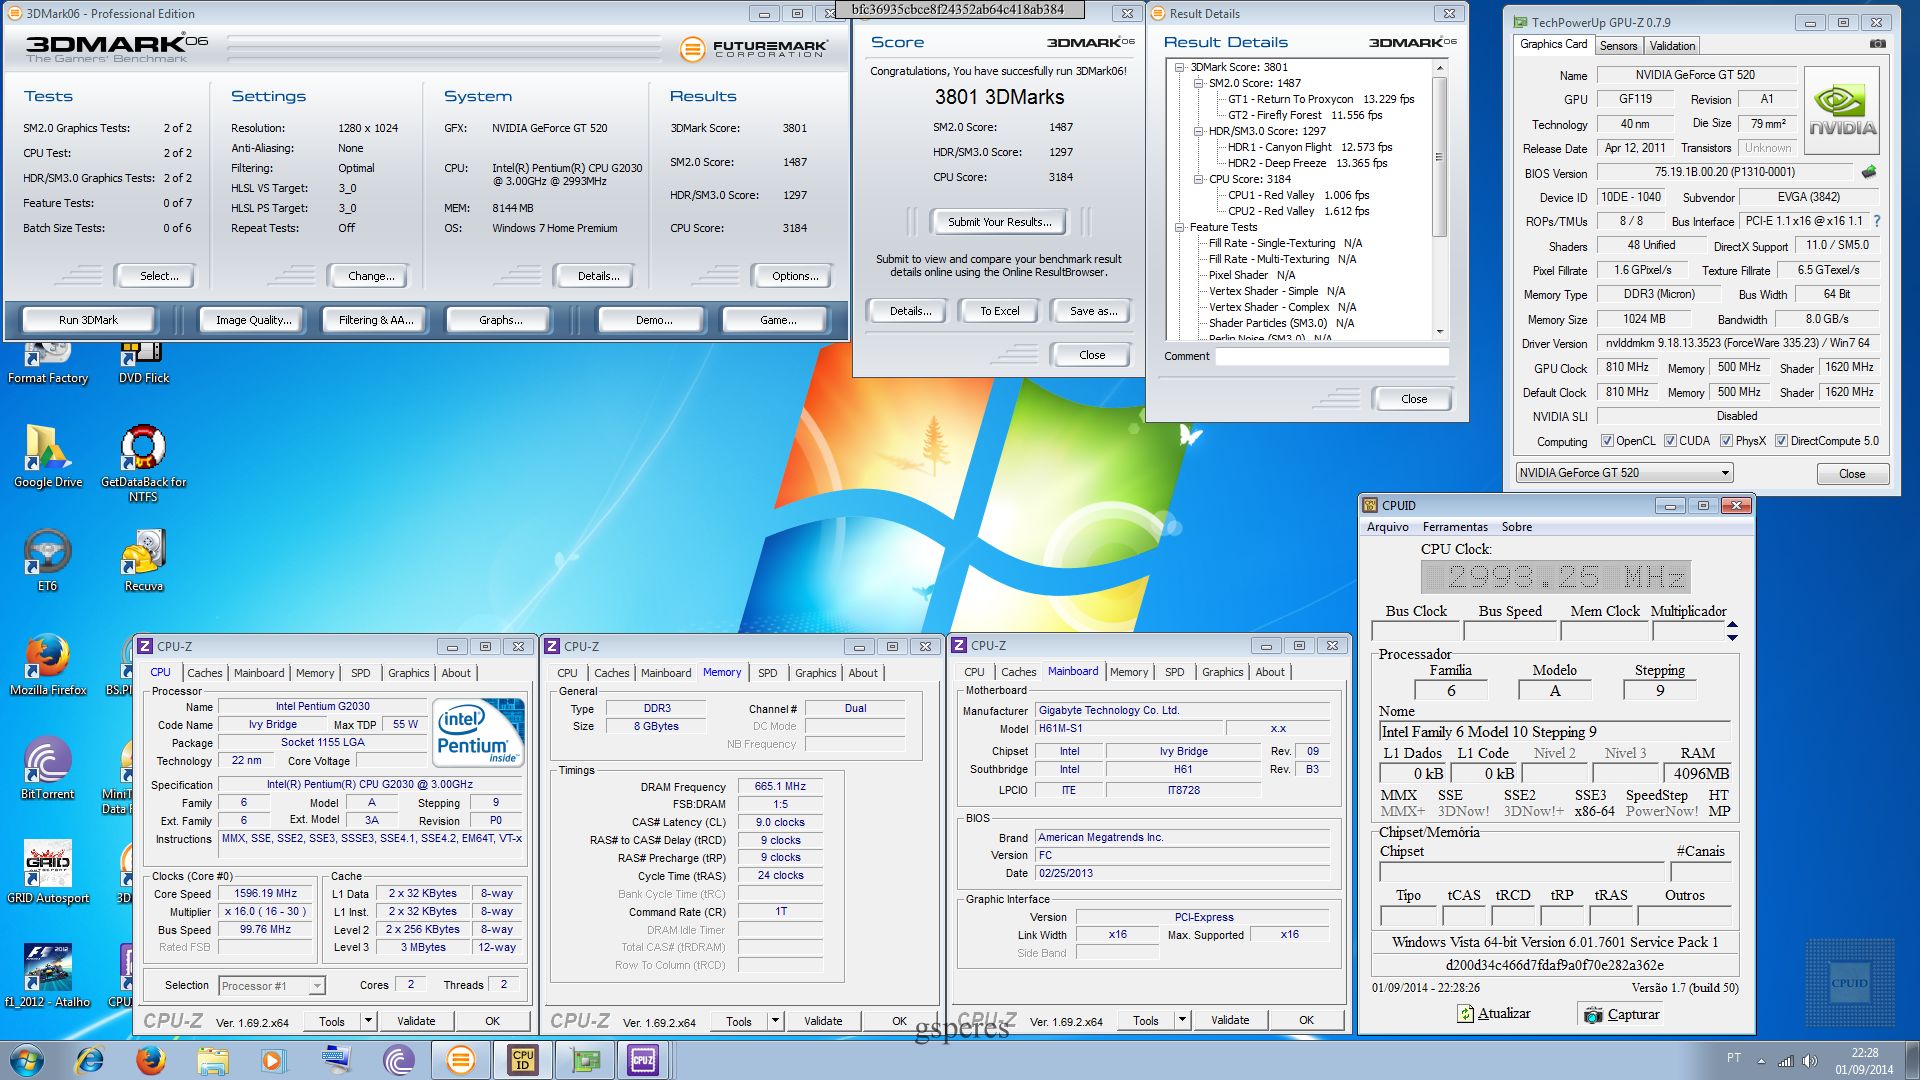1920x1080 pixels.
Task: Switch to the Sensors tab in GPU-Z
Action: tap(1618, 46)
